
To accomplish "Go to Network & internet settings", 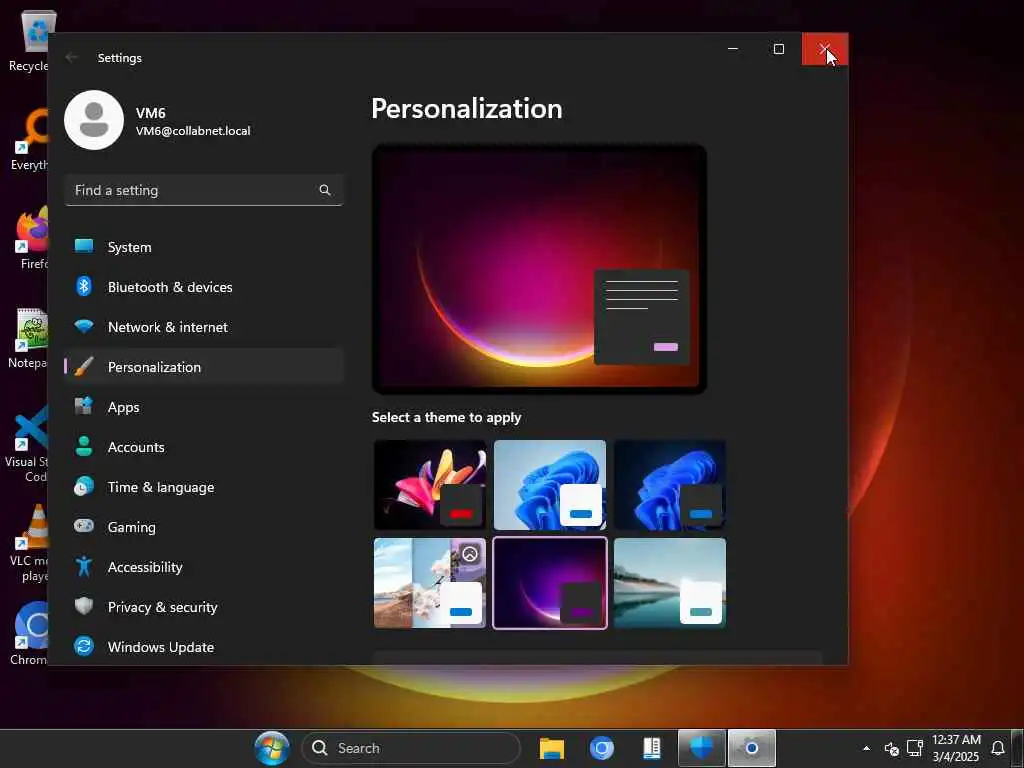I will (204, 327).
